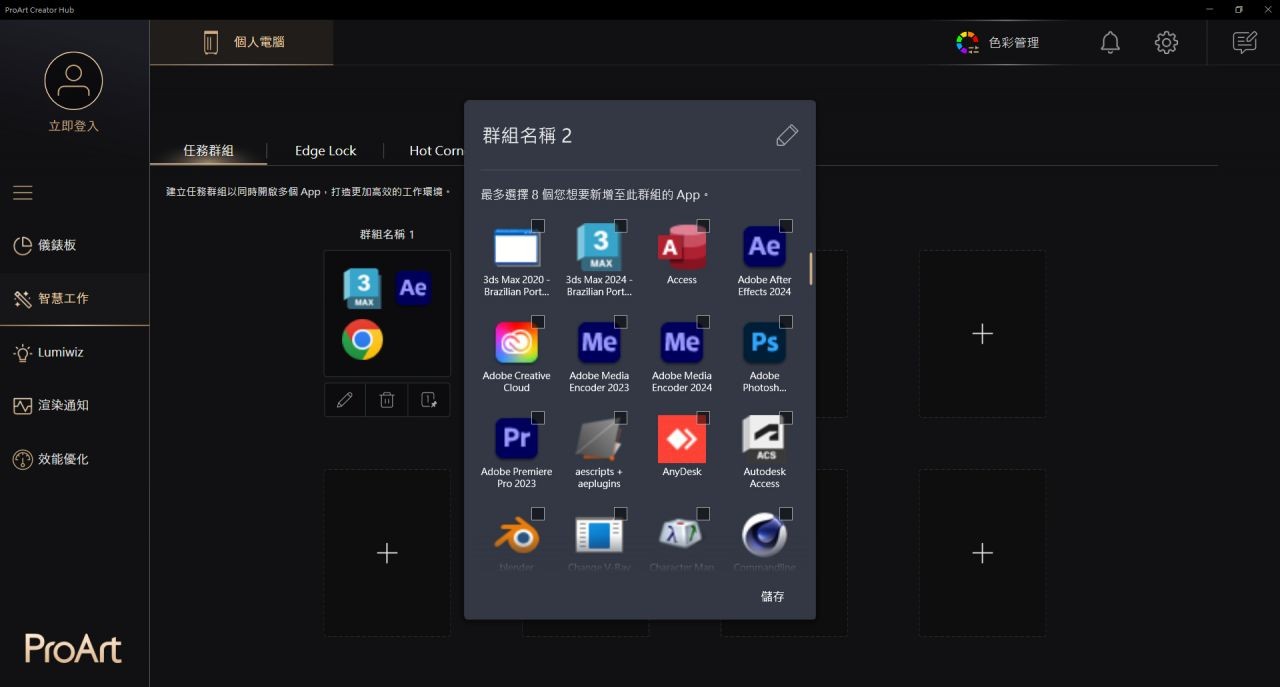Image resolution: width=1280 pixels, height=687 pixels.
Task: Click the app list vertical scrollbar
Action: point(811,268)
